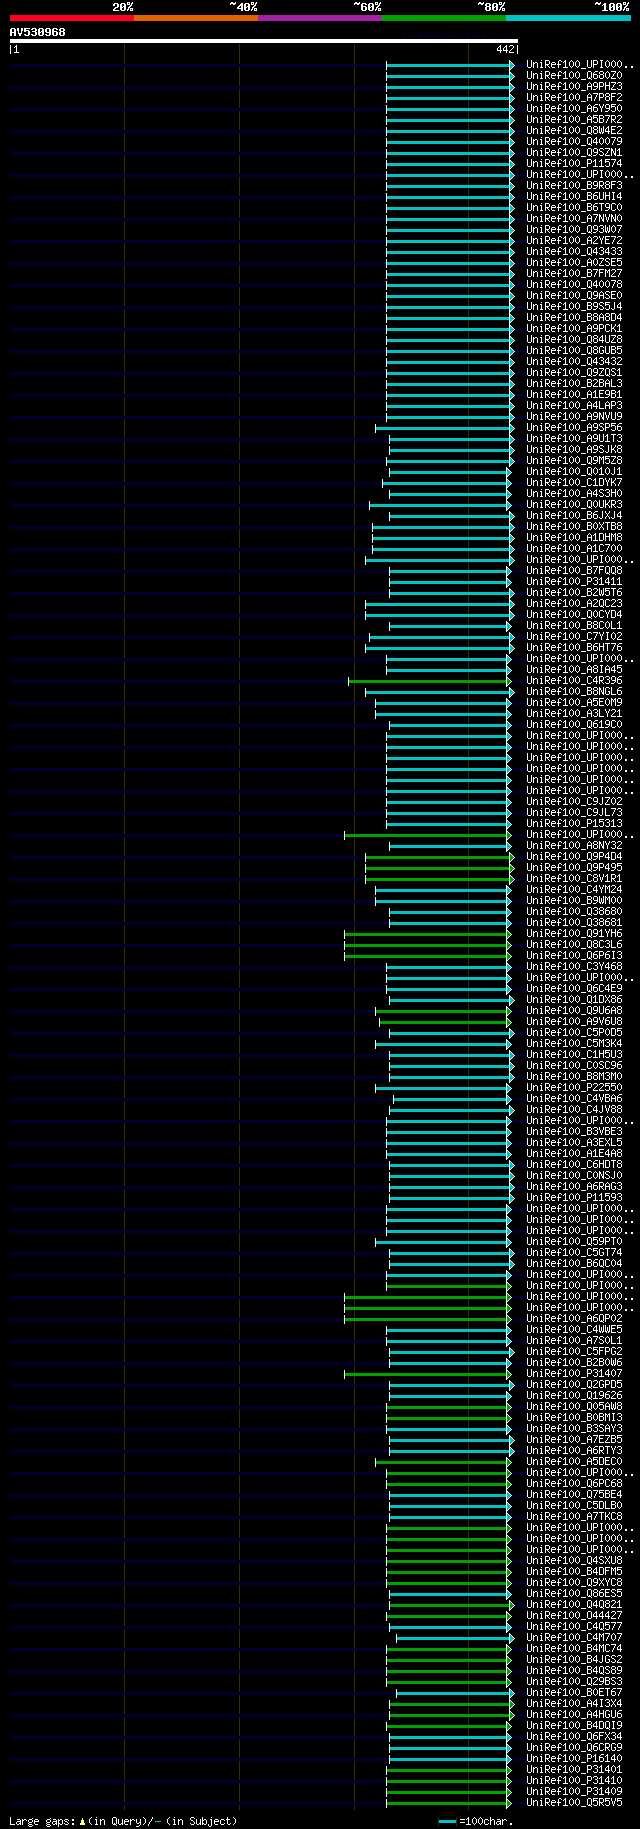This screenshot has width=640, height=1829.
Task: Select hit label UniRef100_C5P0D5
Action: [574, 1033]
